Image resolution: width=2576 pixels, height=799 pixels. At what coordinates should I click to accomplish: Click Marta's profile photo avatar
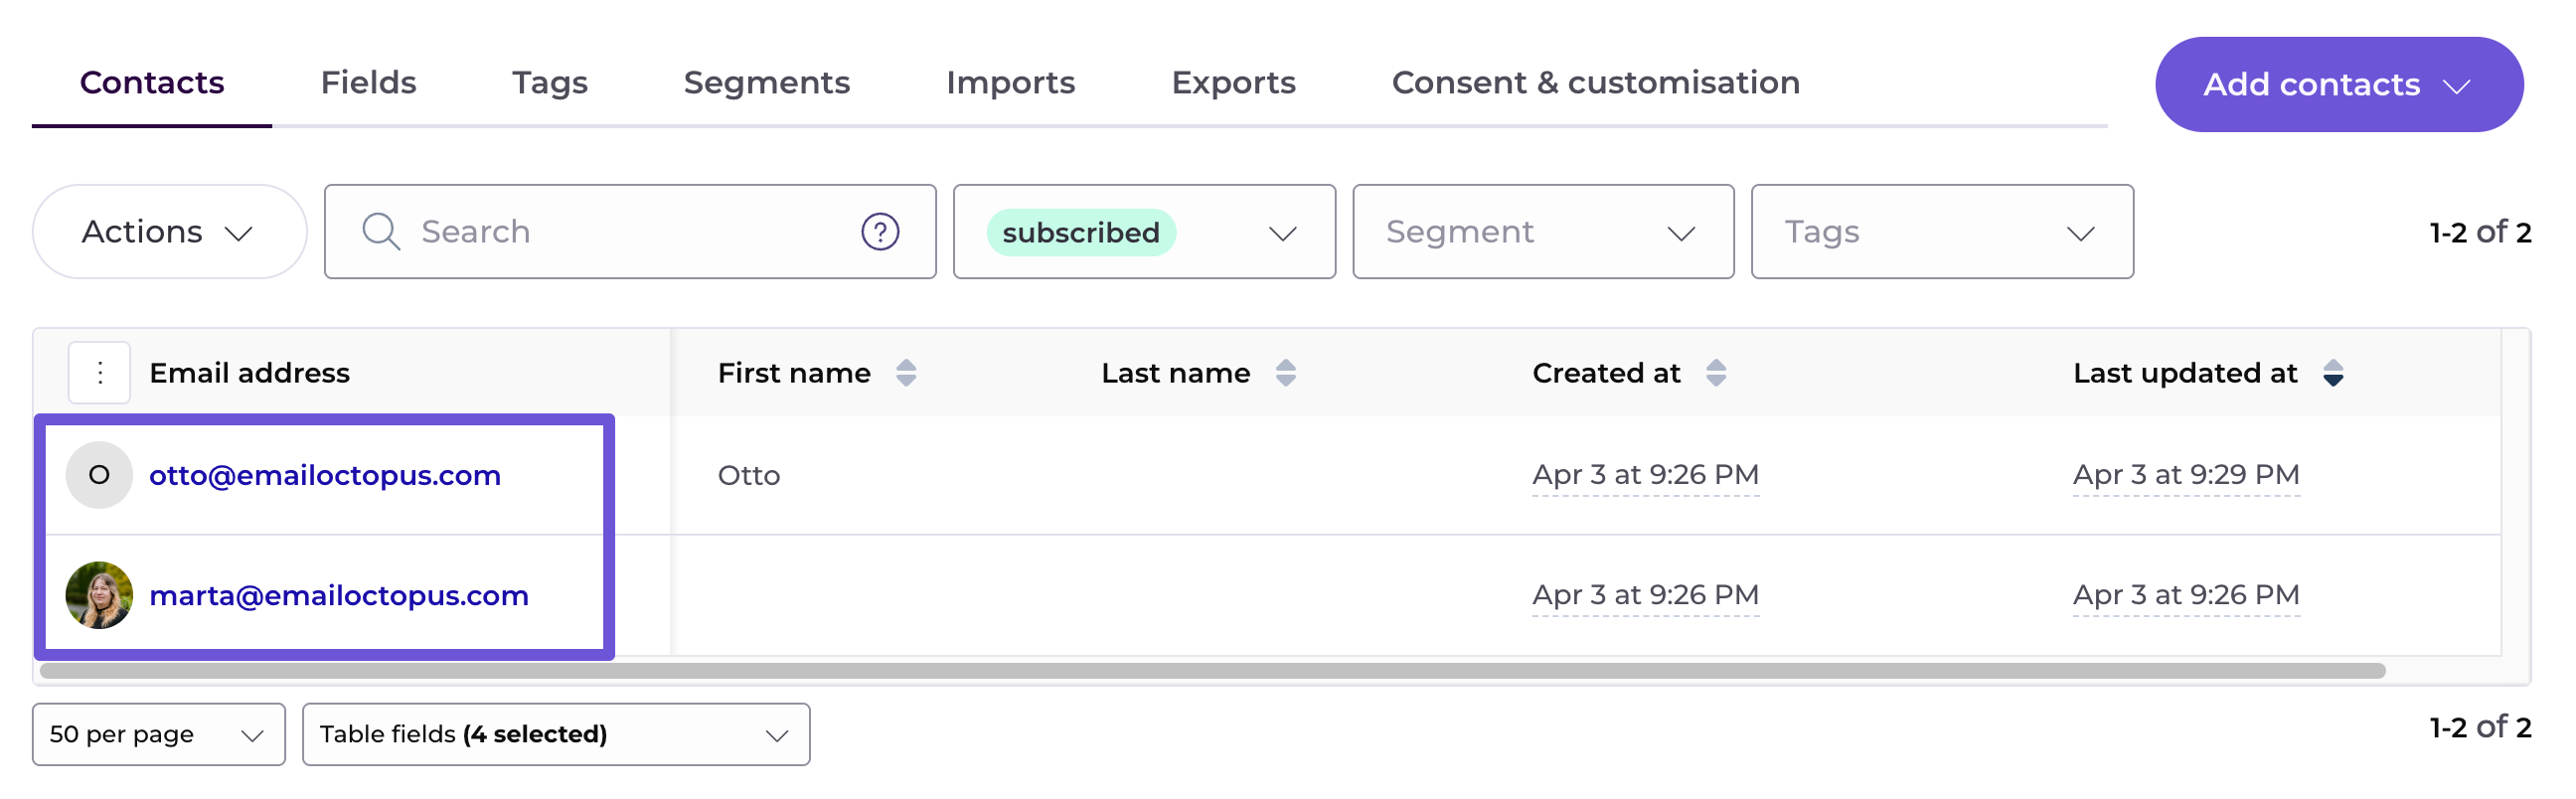click(99, 596)
